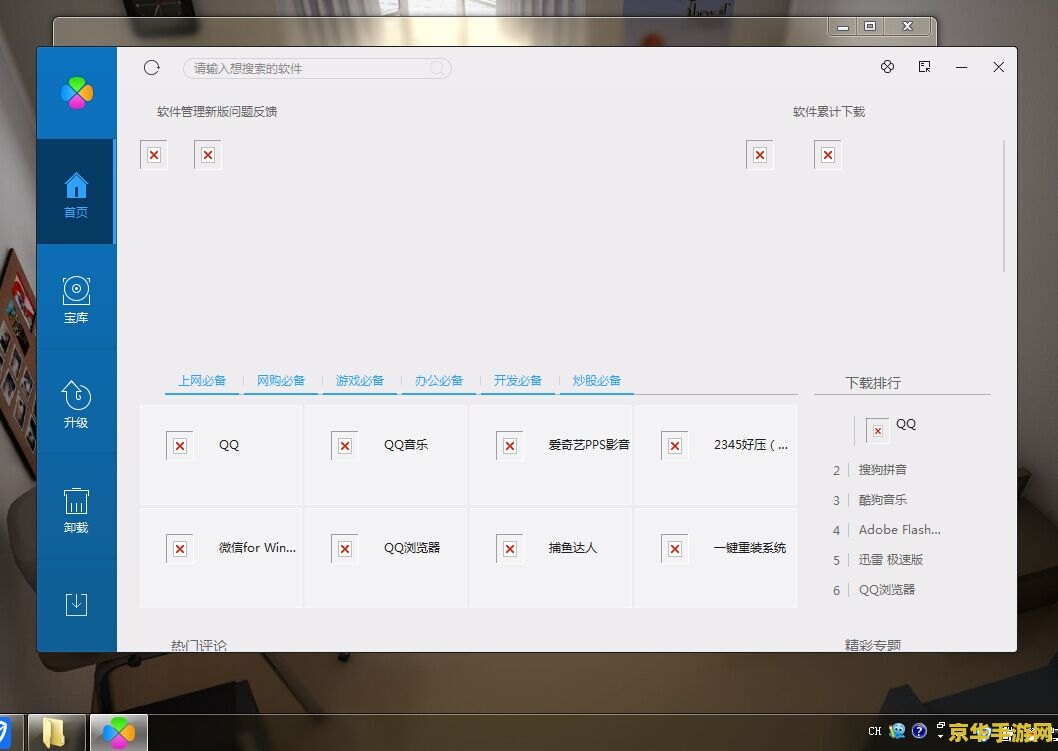Switch to the 网购必备 tab
Viewport: 1058px width, 751px height.
(281, 381)
